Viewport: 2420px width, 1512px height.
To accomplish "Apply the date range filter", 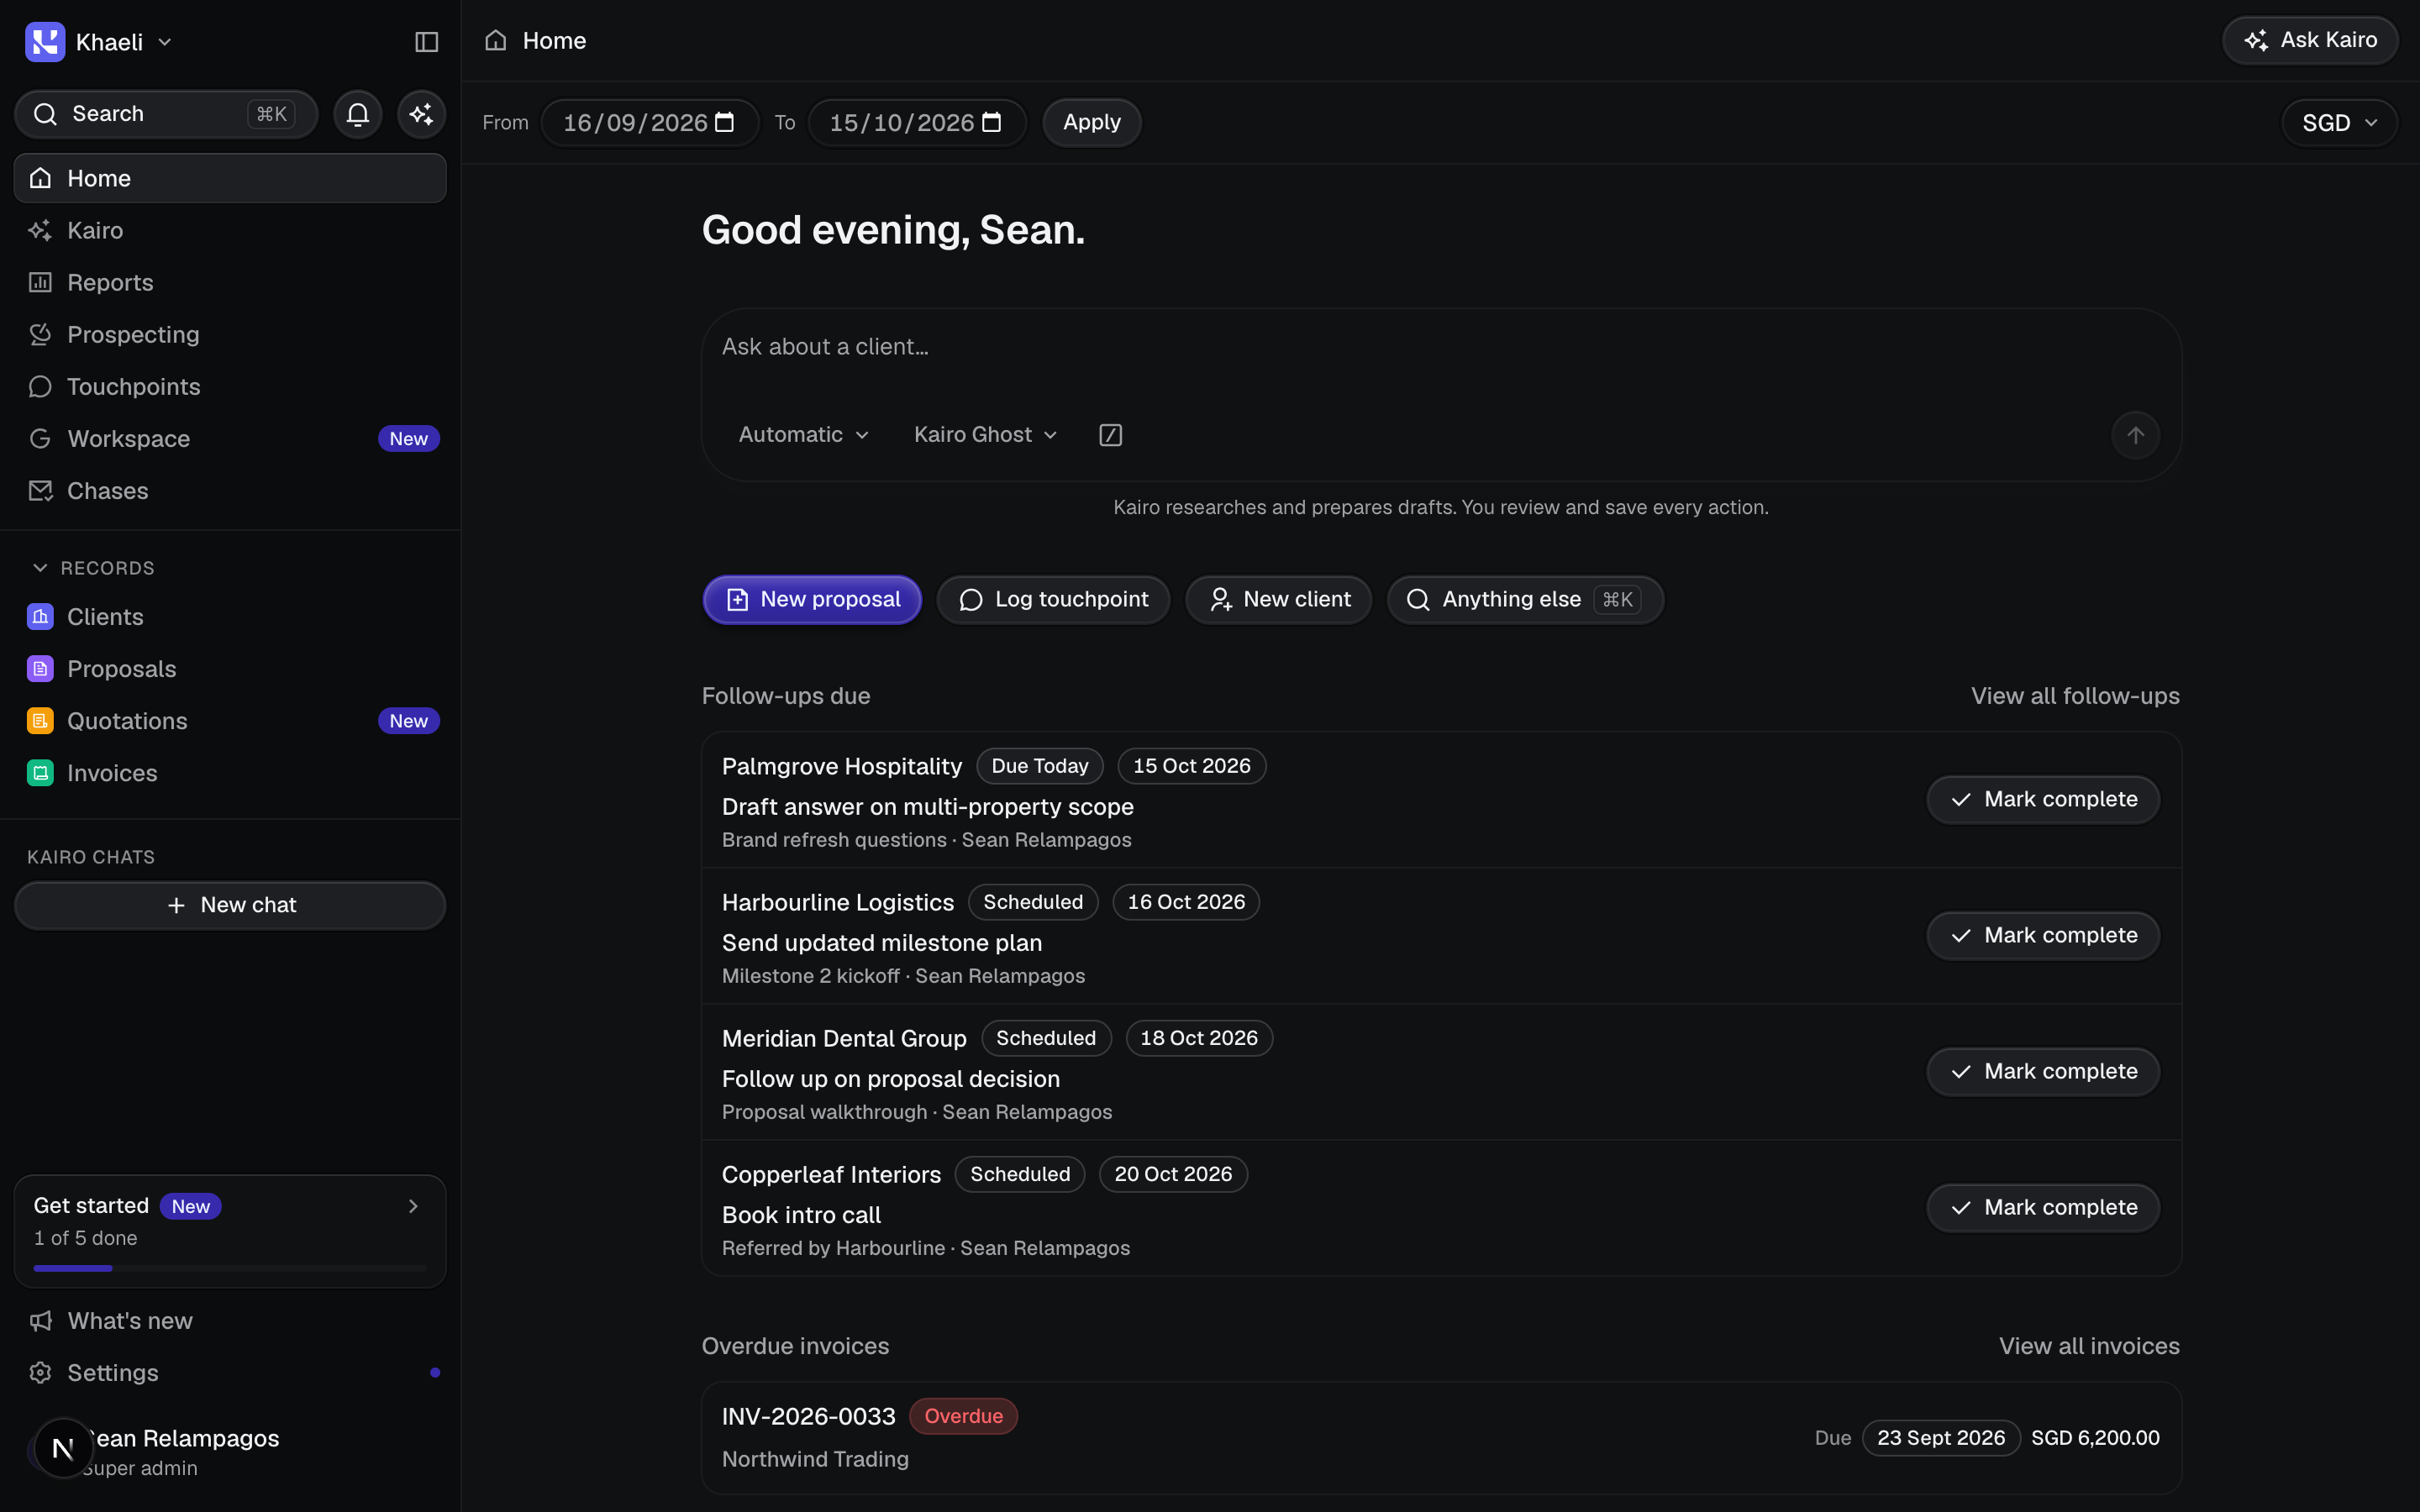I will coord(1092,123).
